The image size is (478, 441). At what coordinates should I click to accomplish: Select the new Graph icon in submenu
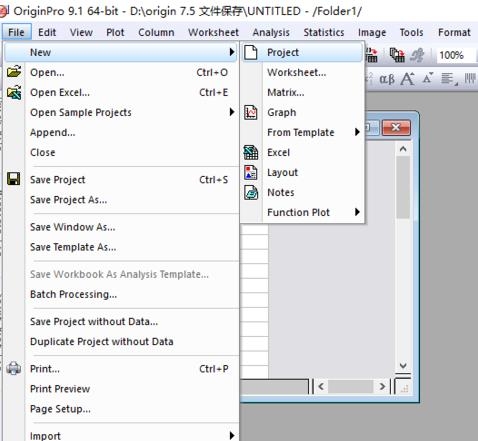click(x=251, y=112)
